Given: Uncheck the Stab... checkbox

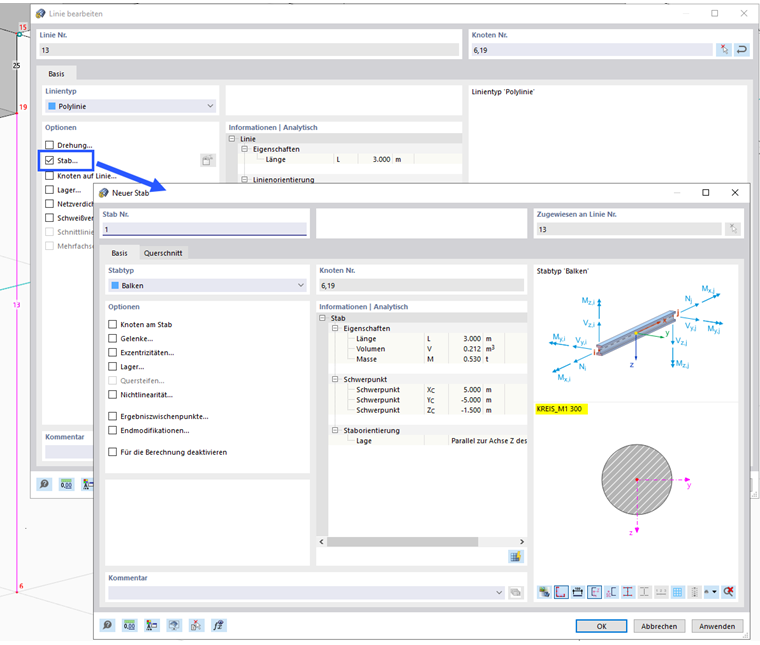Looking at the screenshot, I should click(x=49, y=160).
